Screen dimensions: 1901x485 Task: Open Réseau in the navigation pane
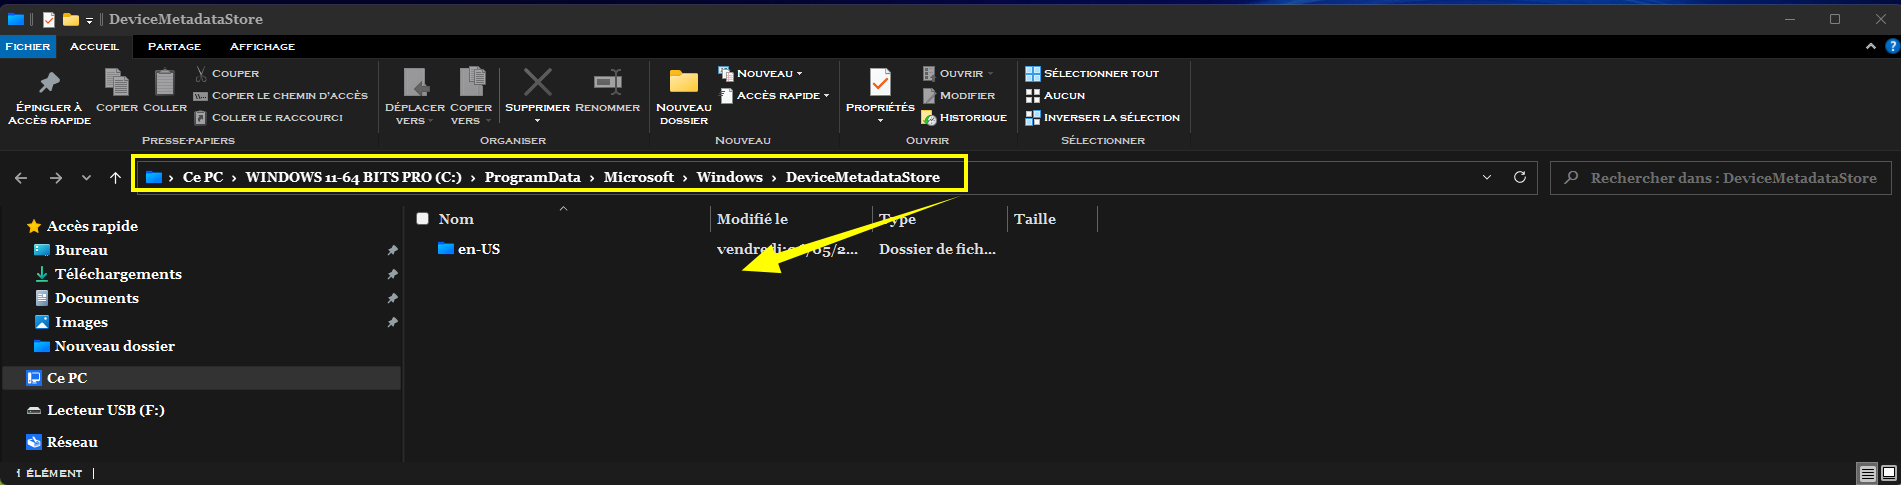(x=72, y=442)
